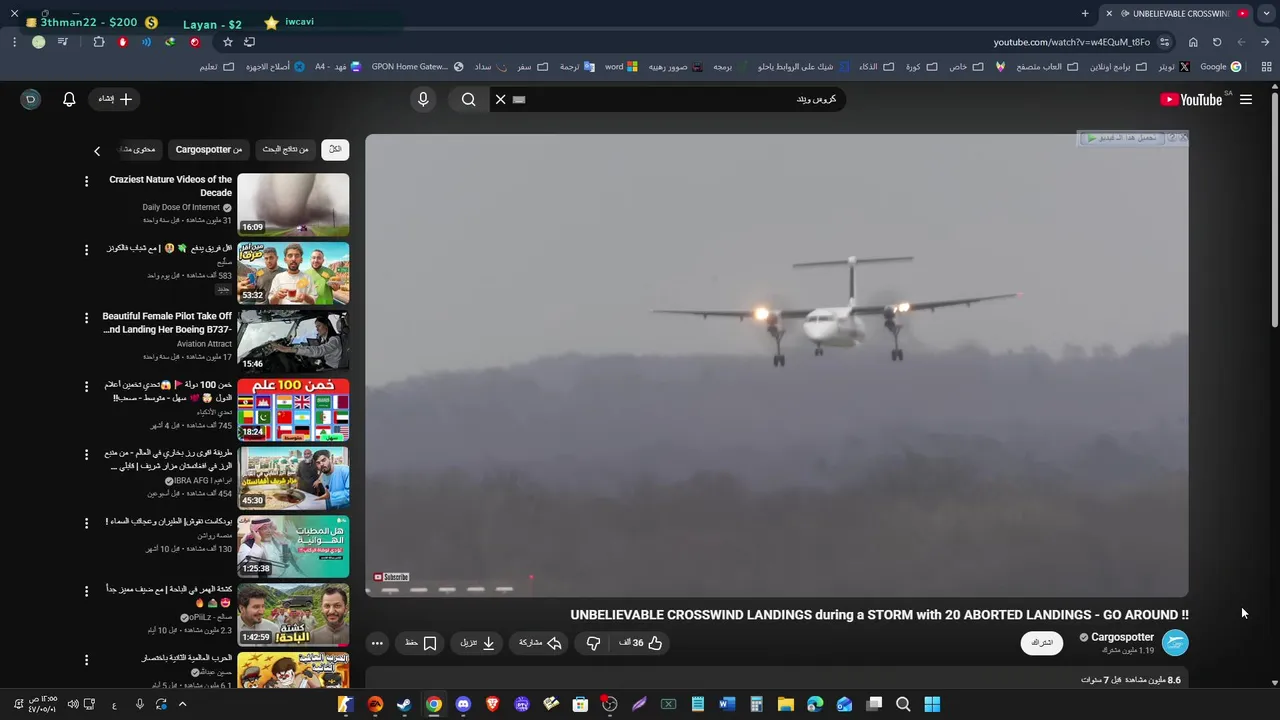Open the 1:25:38 podcast thumbnail
The width and height of the screenshot is (1280, 720).
pyautogui.click(x=293, y=546)
